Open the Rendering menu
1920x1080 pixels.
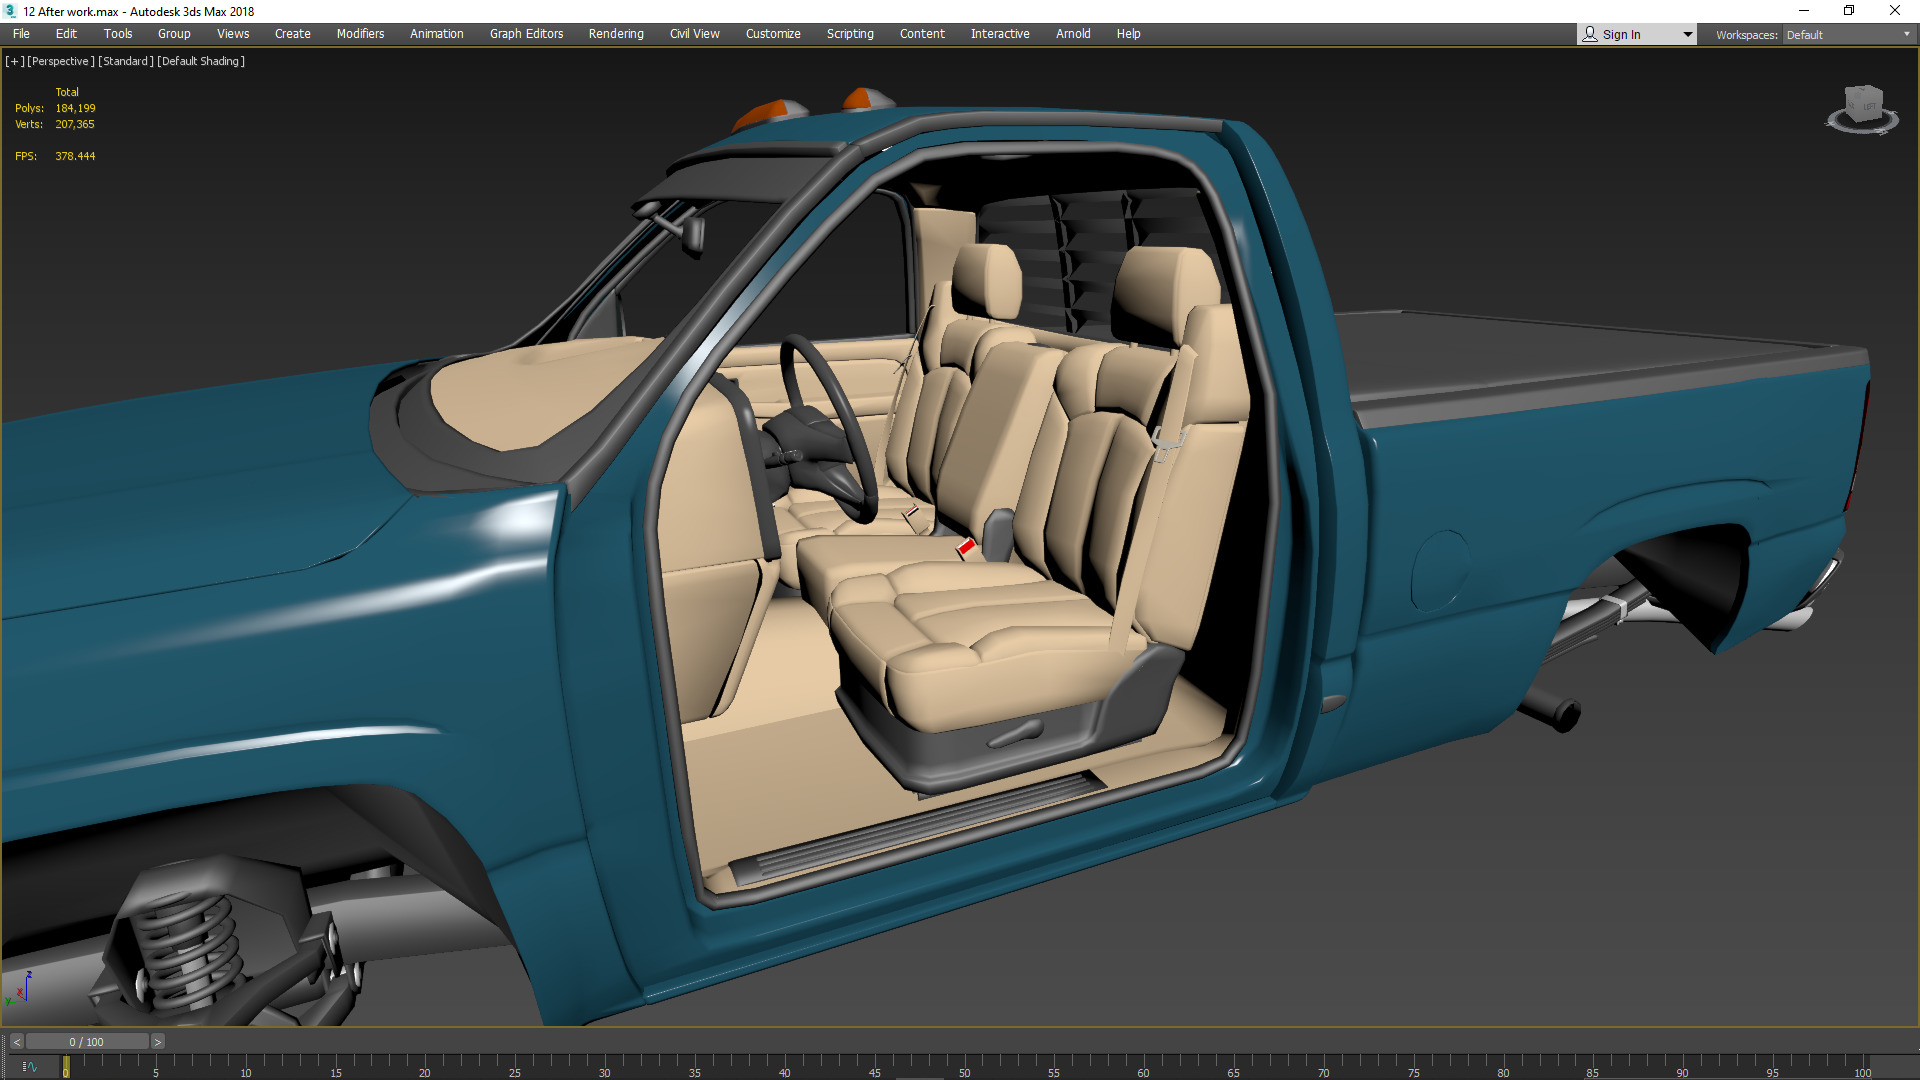(x=616, y=34)
